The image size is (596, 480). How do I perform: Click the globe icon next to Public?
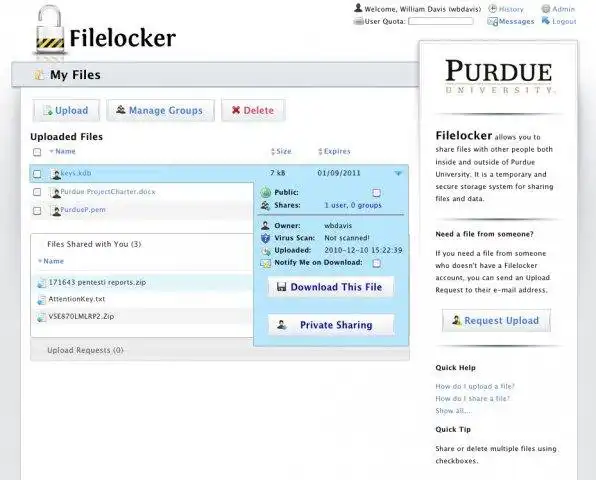[x=265, y=193]
